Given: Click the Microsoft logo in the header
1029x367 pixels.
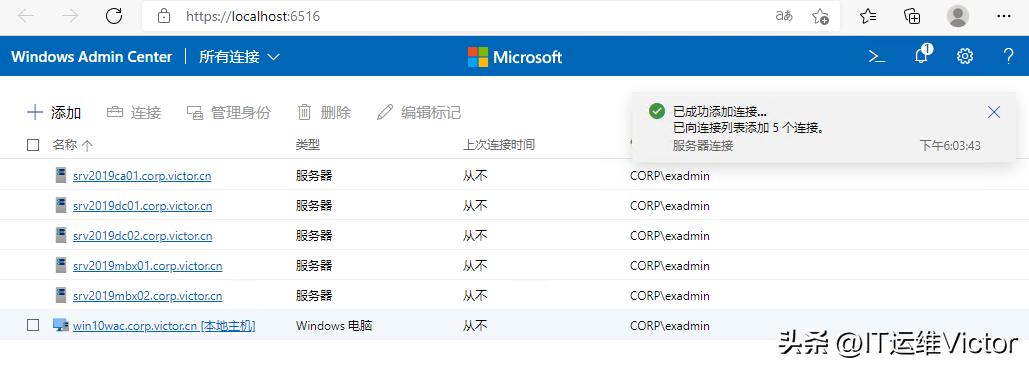Looking at the screenshot, I should [x=515, y=56].
